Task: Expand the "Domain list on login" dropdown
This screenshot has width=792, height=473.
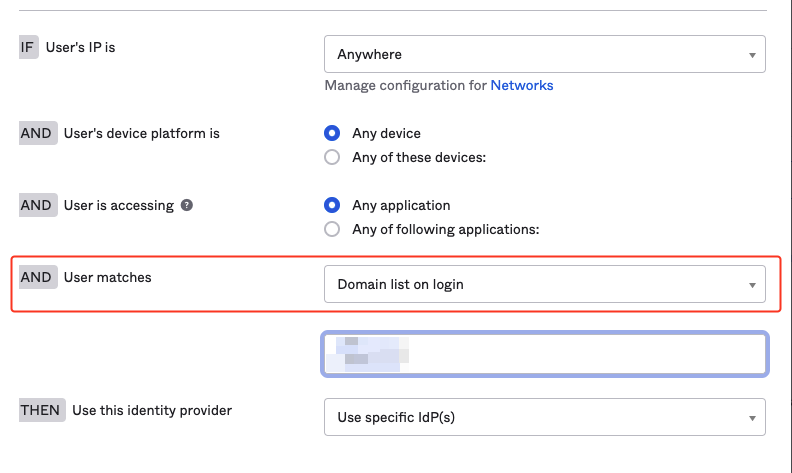Action: click(545, 284)
